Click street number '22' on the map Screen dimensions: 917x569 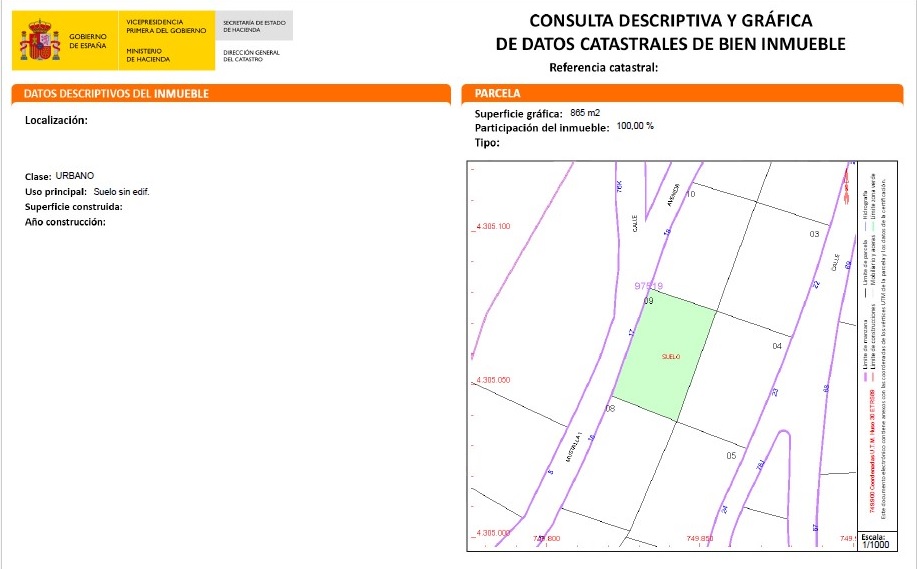coord(816,284)
